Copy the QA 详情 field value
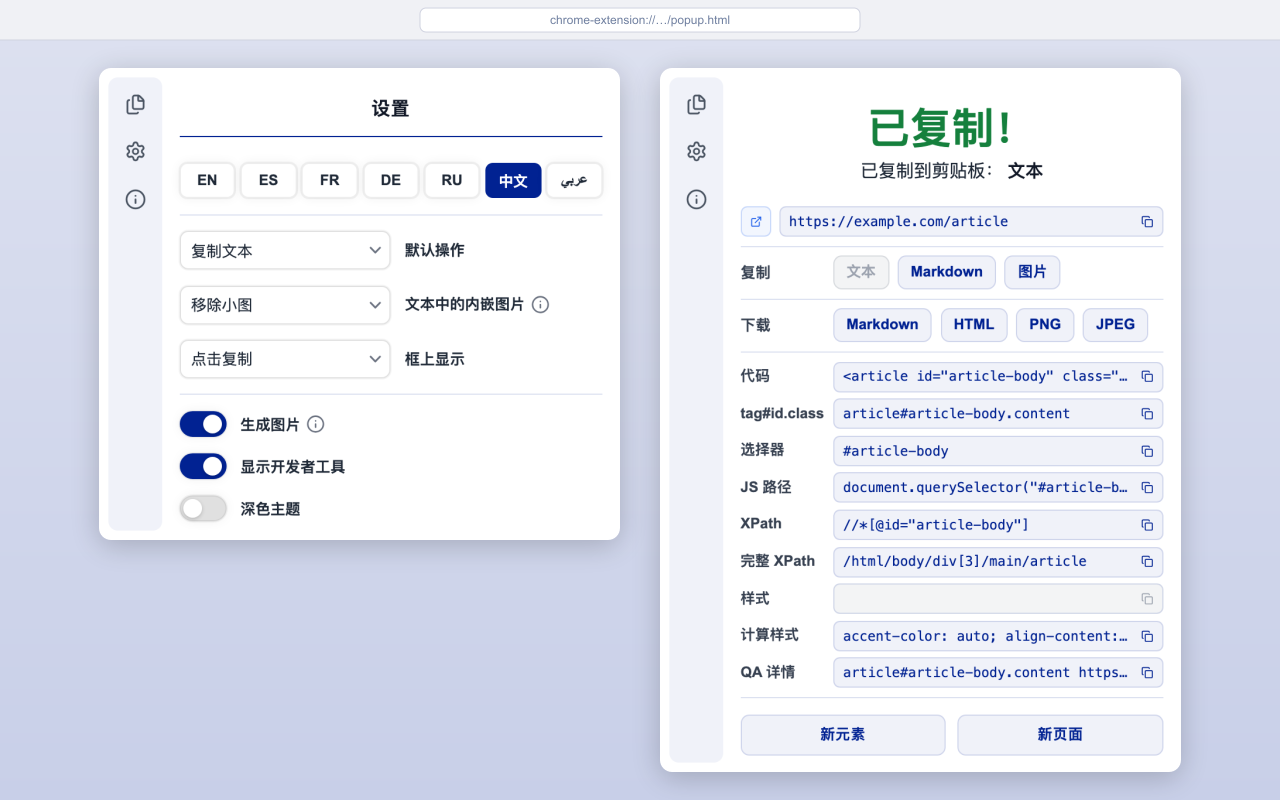The image size is (1280, 800). (1147, 673)
